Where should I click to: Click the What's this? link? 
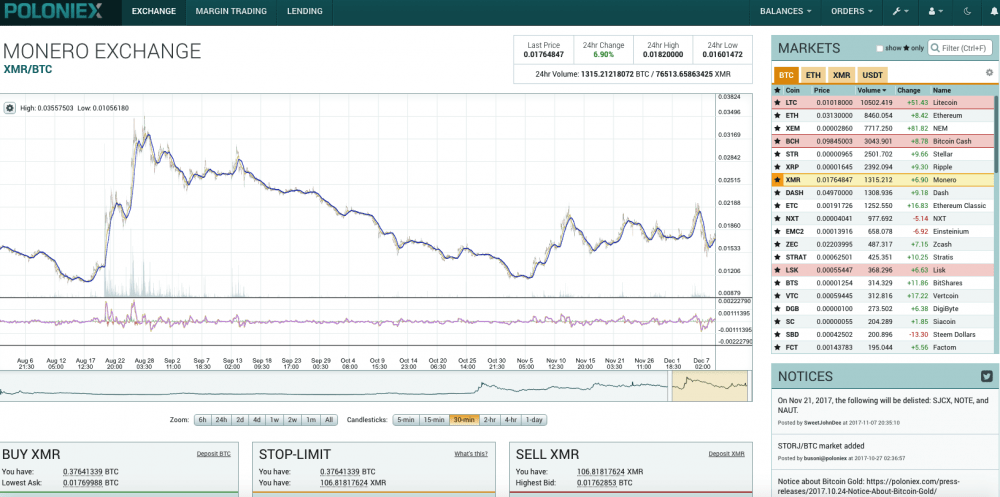(x=471, y=454)
